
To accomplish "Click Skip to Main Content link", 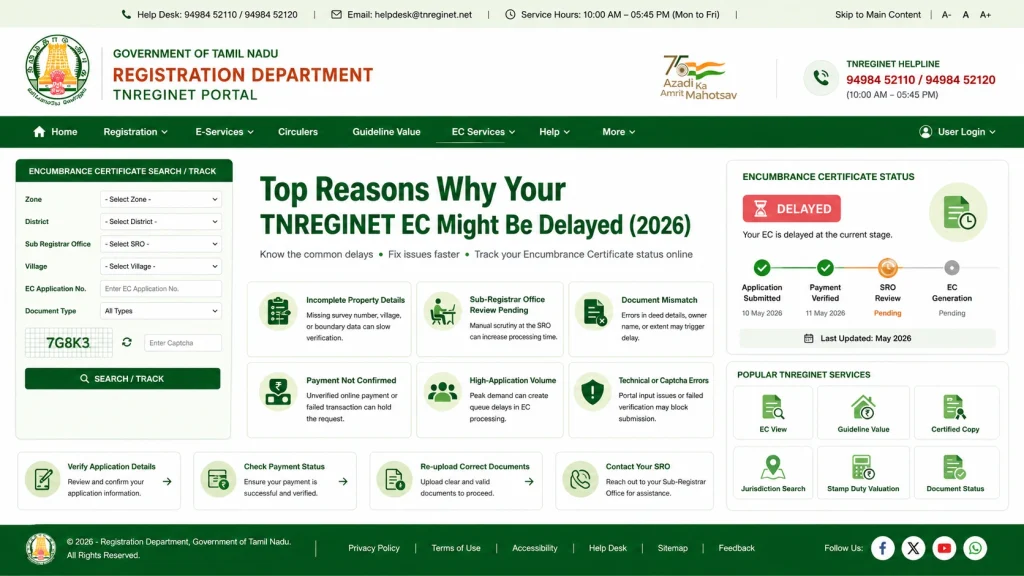I will [x=878, y=14].
